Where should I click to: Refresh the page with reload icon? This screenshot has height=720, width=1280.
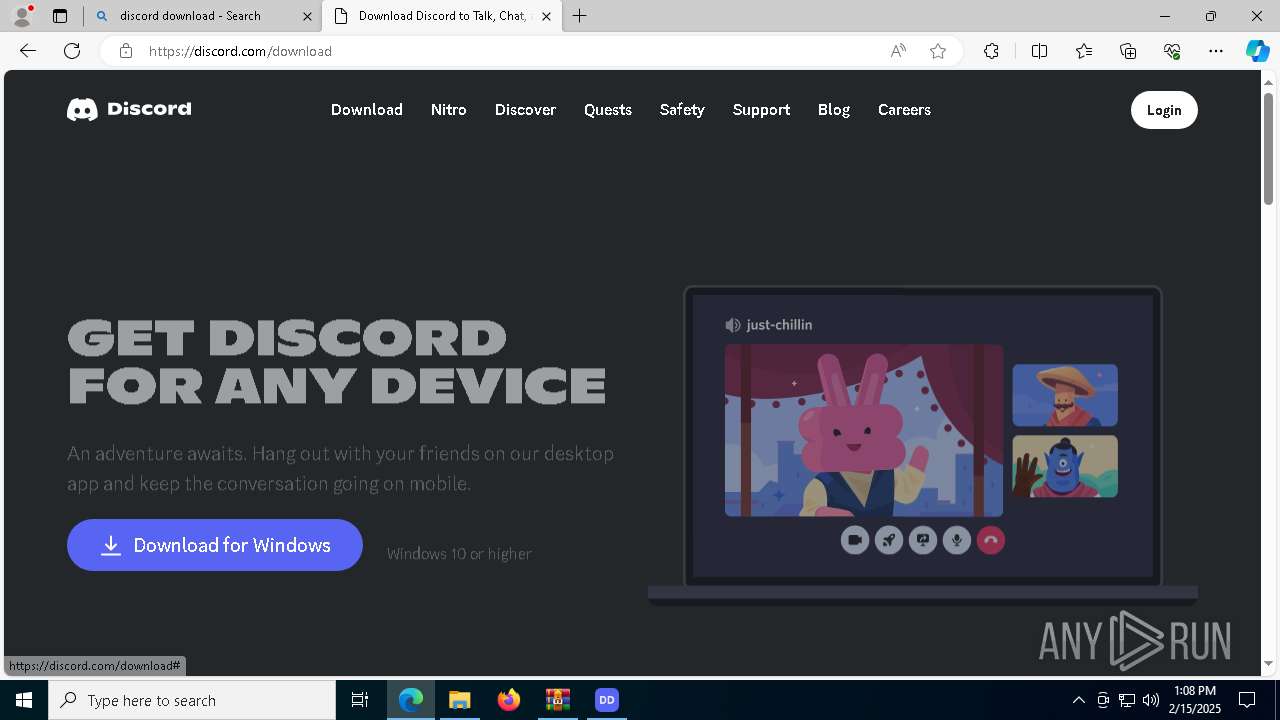tap(72, 51)
